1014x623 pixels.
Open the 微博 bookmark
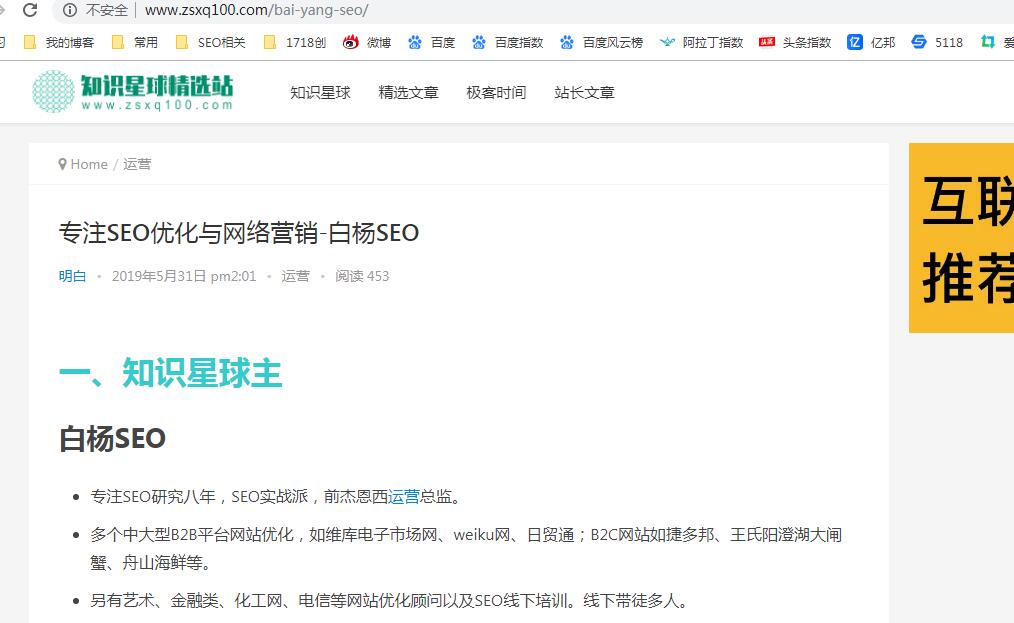(x=367, y=42)
